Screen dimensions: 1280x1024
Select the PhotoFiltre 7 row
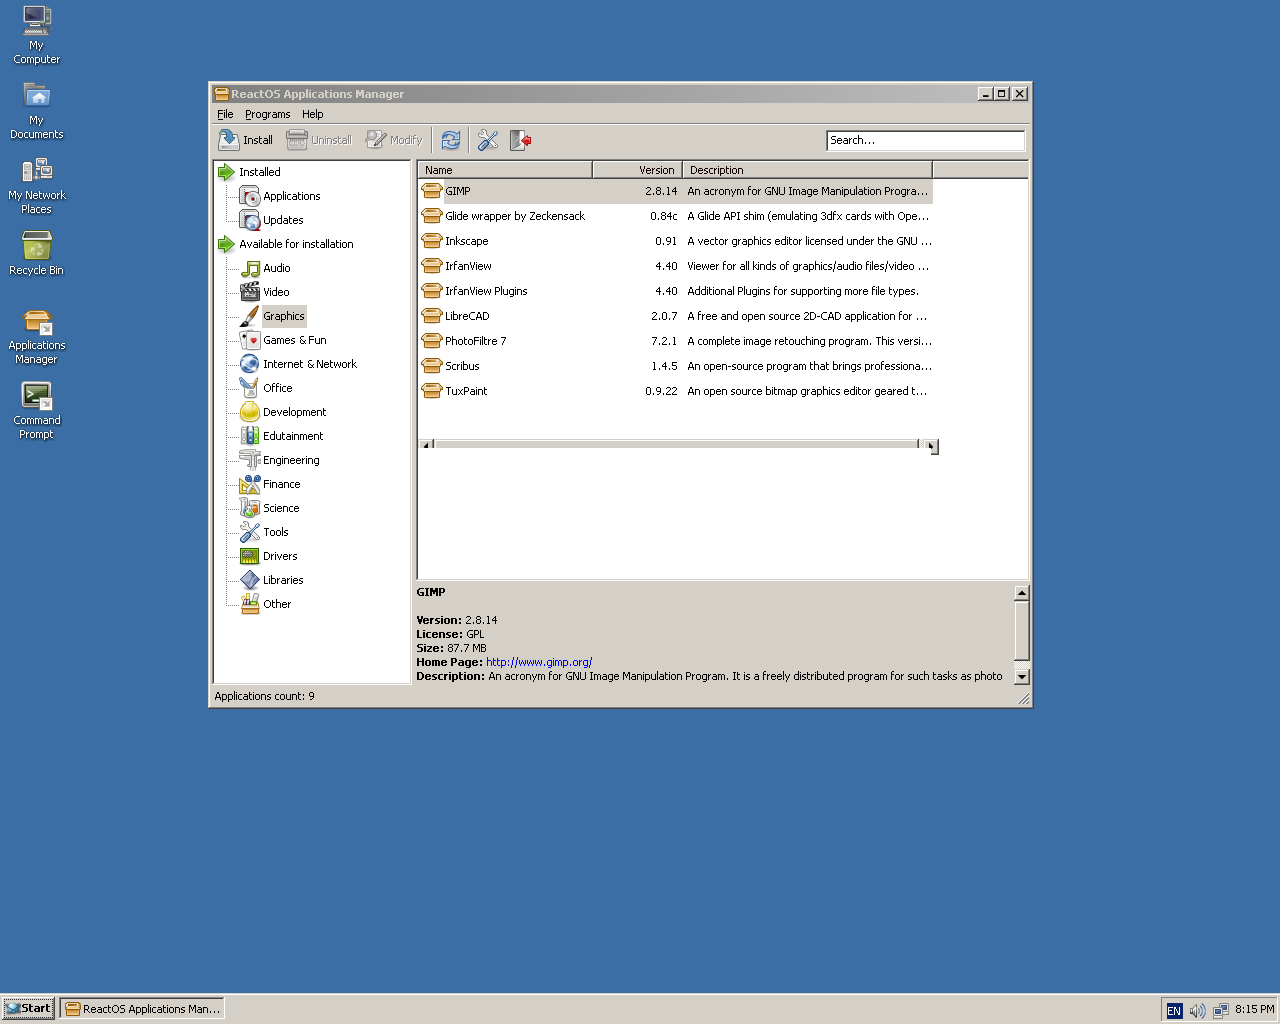676,341
